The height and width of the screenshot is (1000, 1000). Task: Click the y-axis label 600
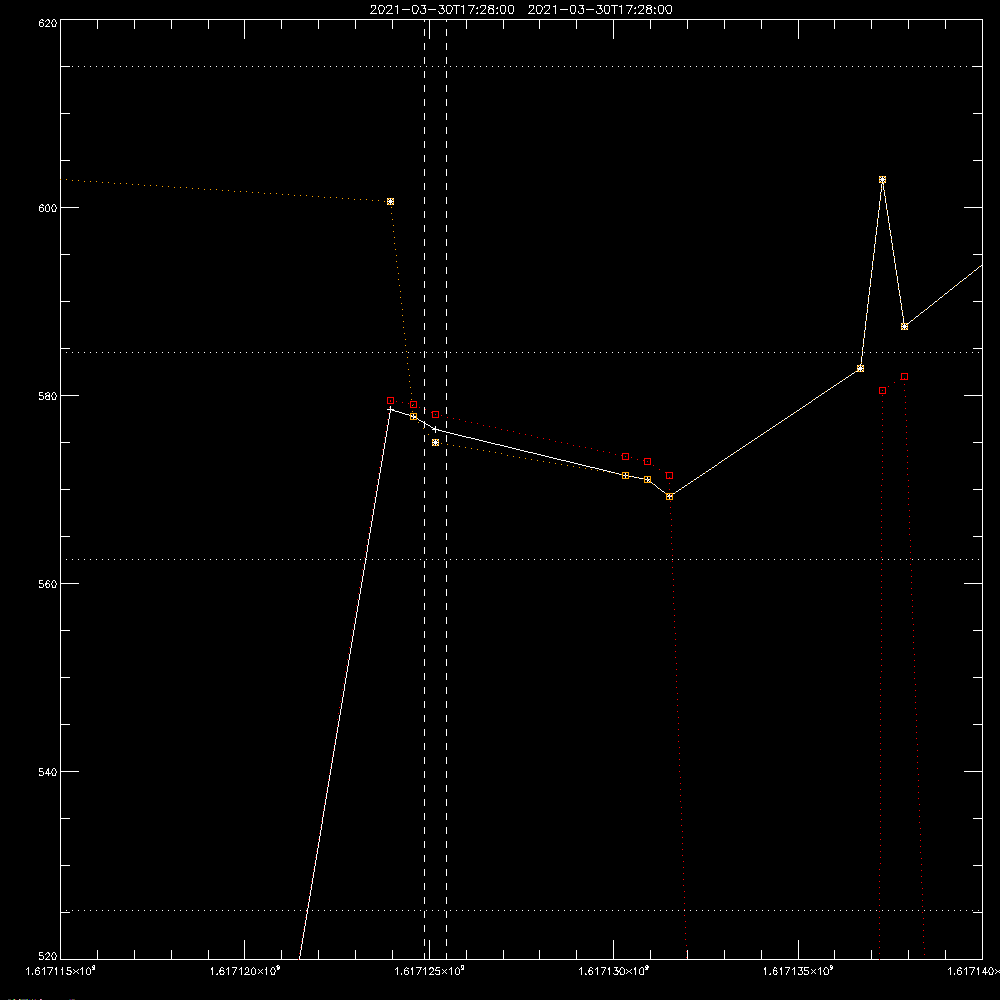pos(48,208)
